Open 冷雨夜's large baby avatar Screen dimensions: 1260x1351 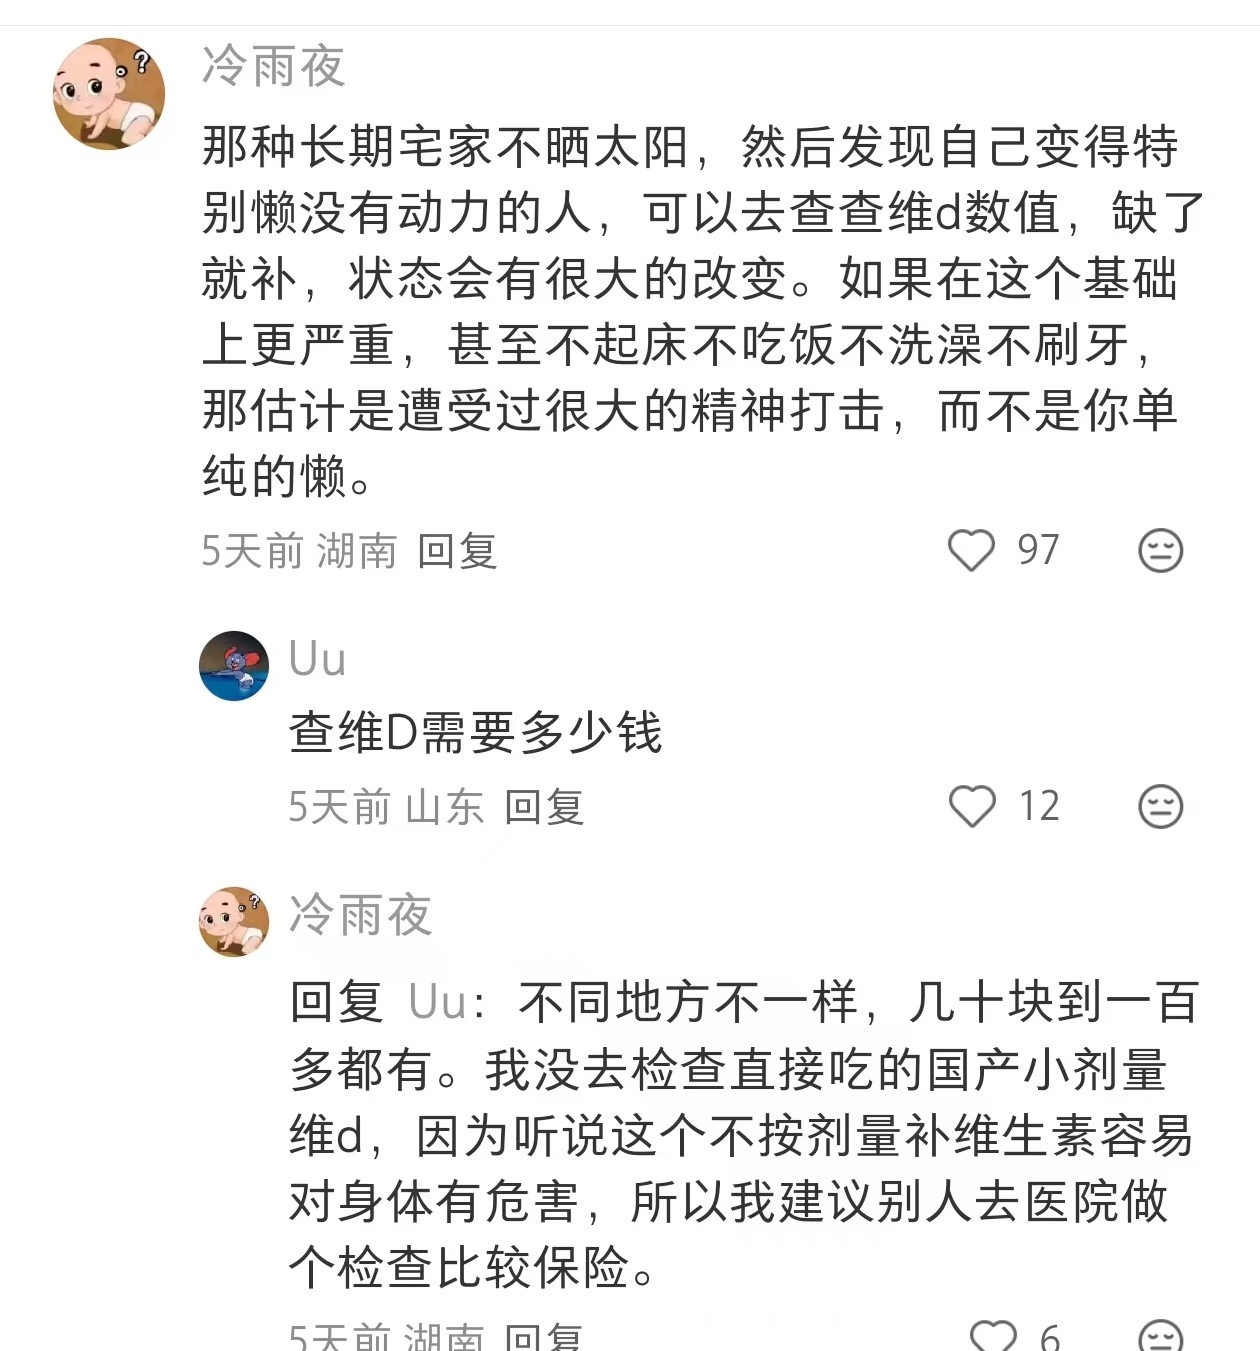coord(109,94)
